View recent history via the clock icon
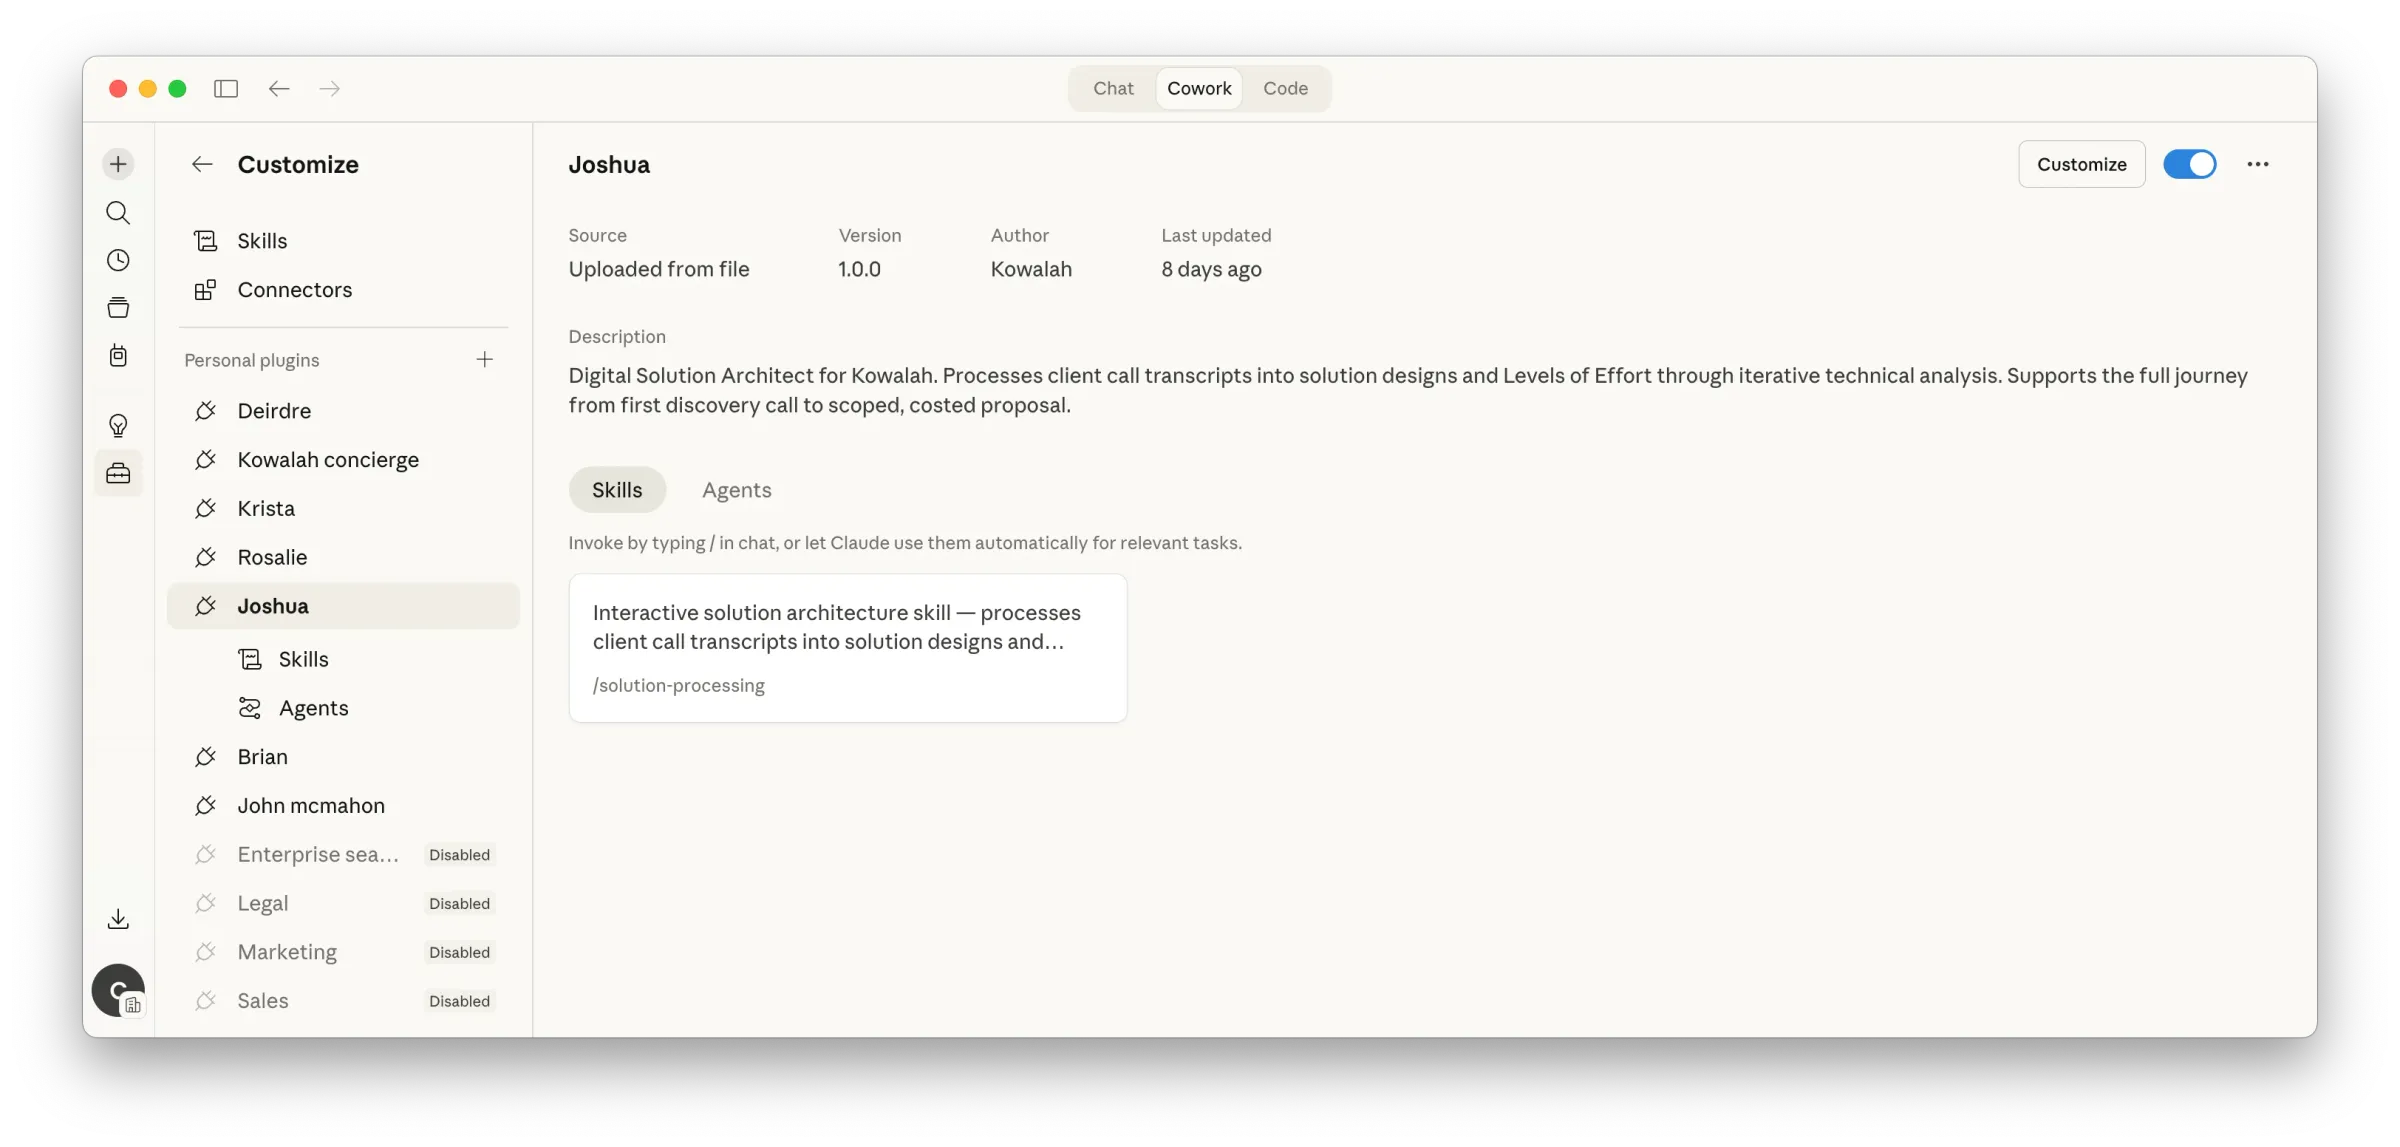 pyautogui.click(x=118, y=259)
